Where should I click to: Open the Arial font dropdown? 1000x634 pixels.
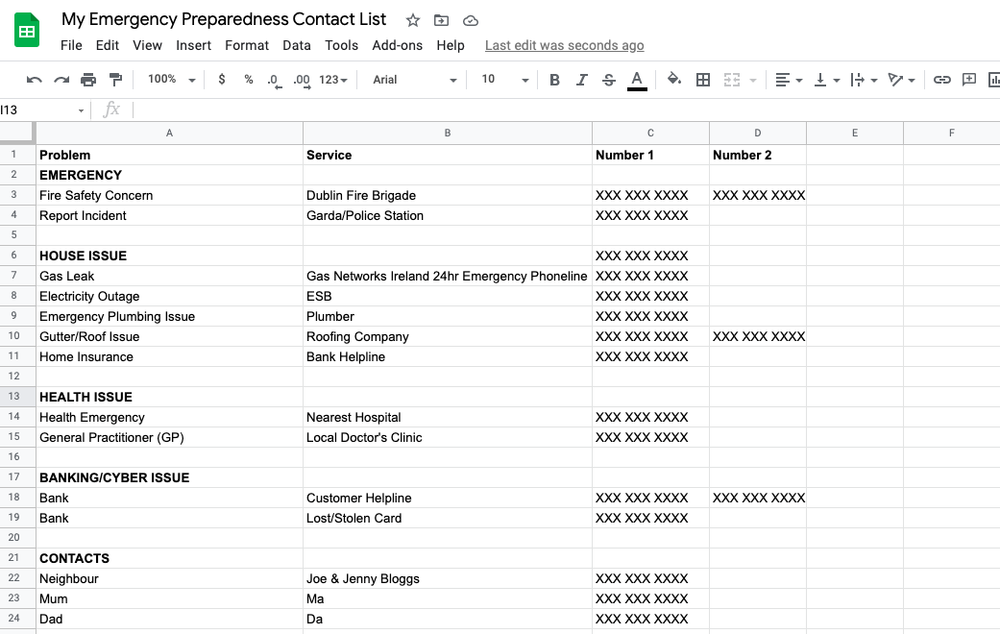pos(415,80)
